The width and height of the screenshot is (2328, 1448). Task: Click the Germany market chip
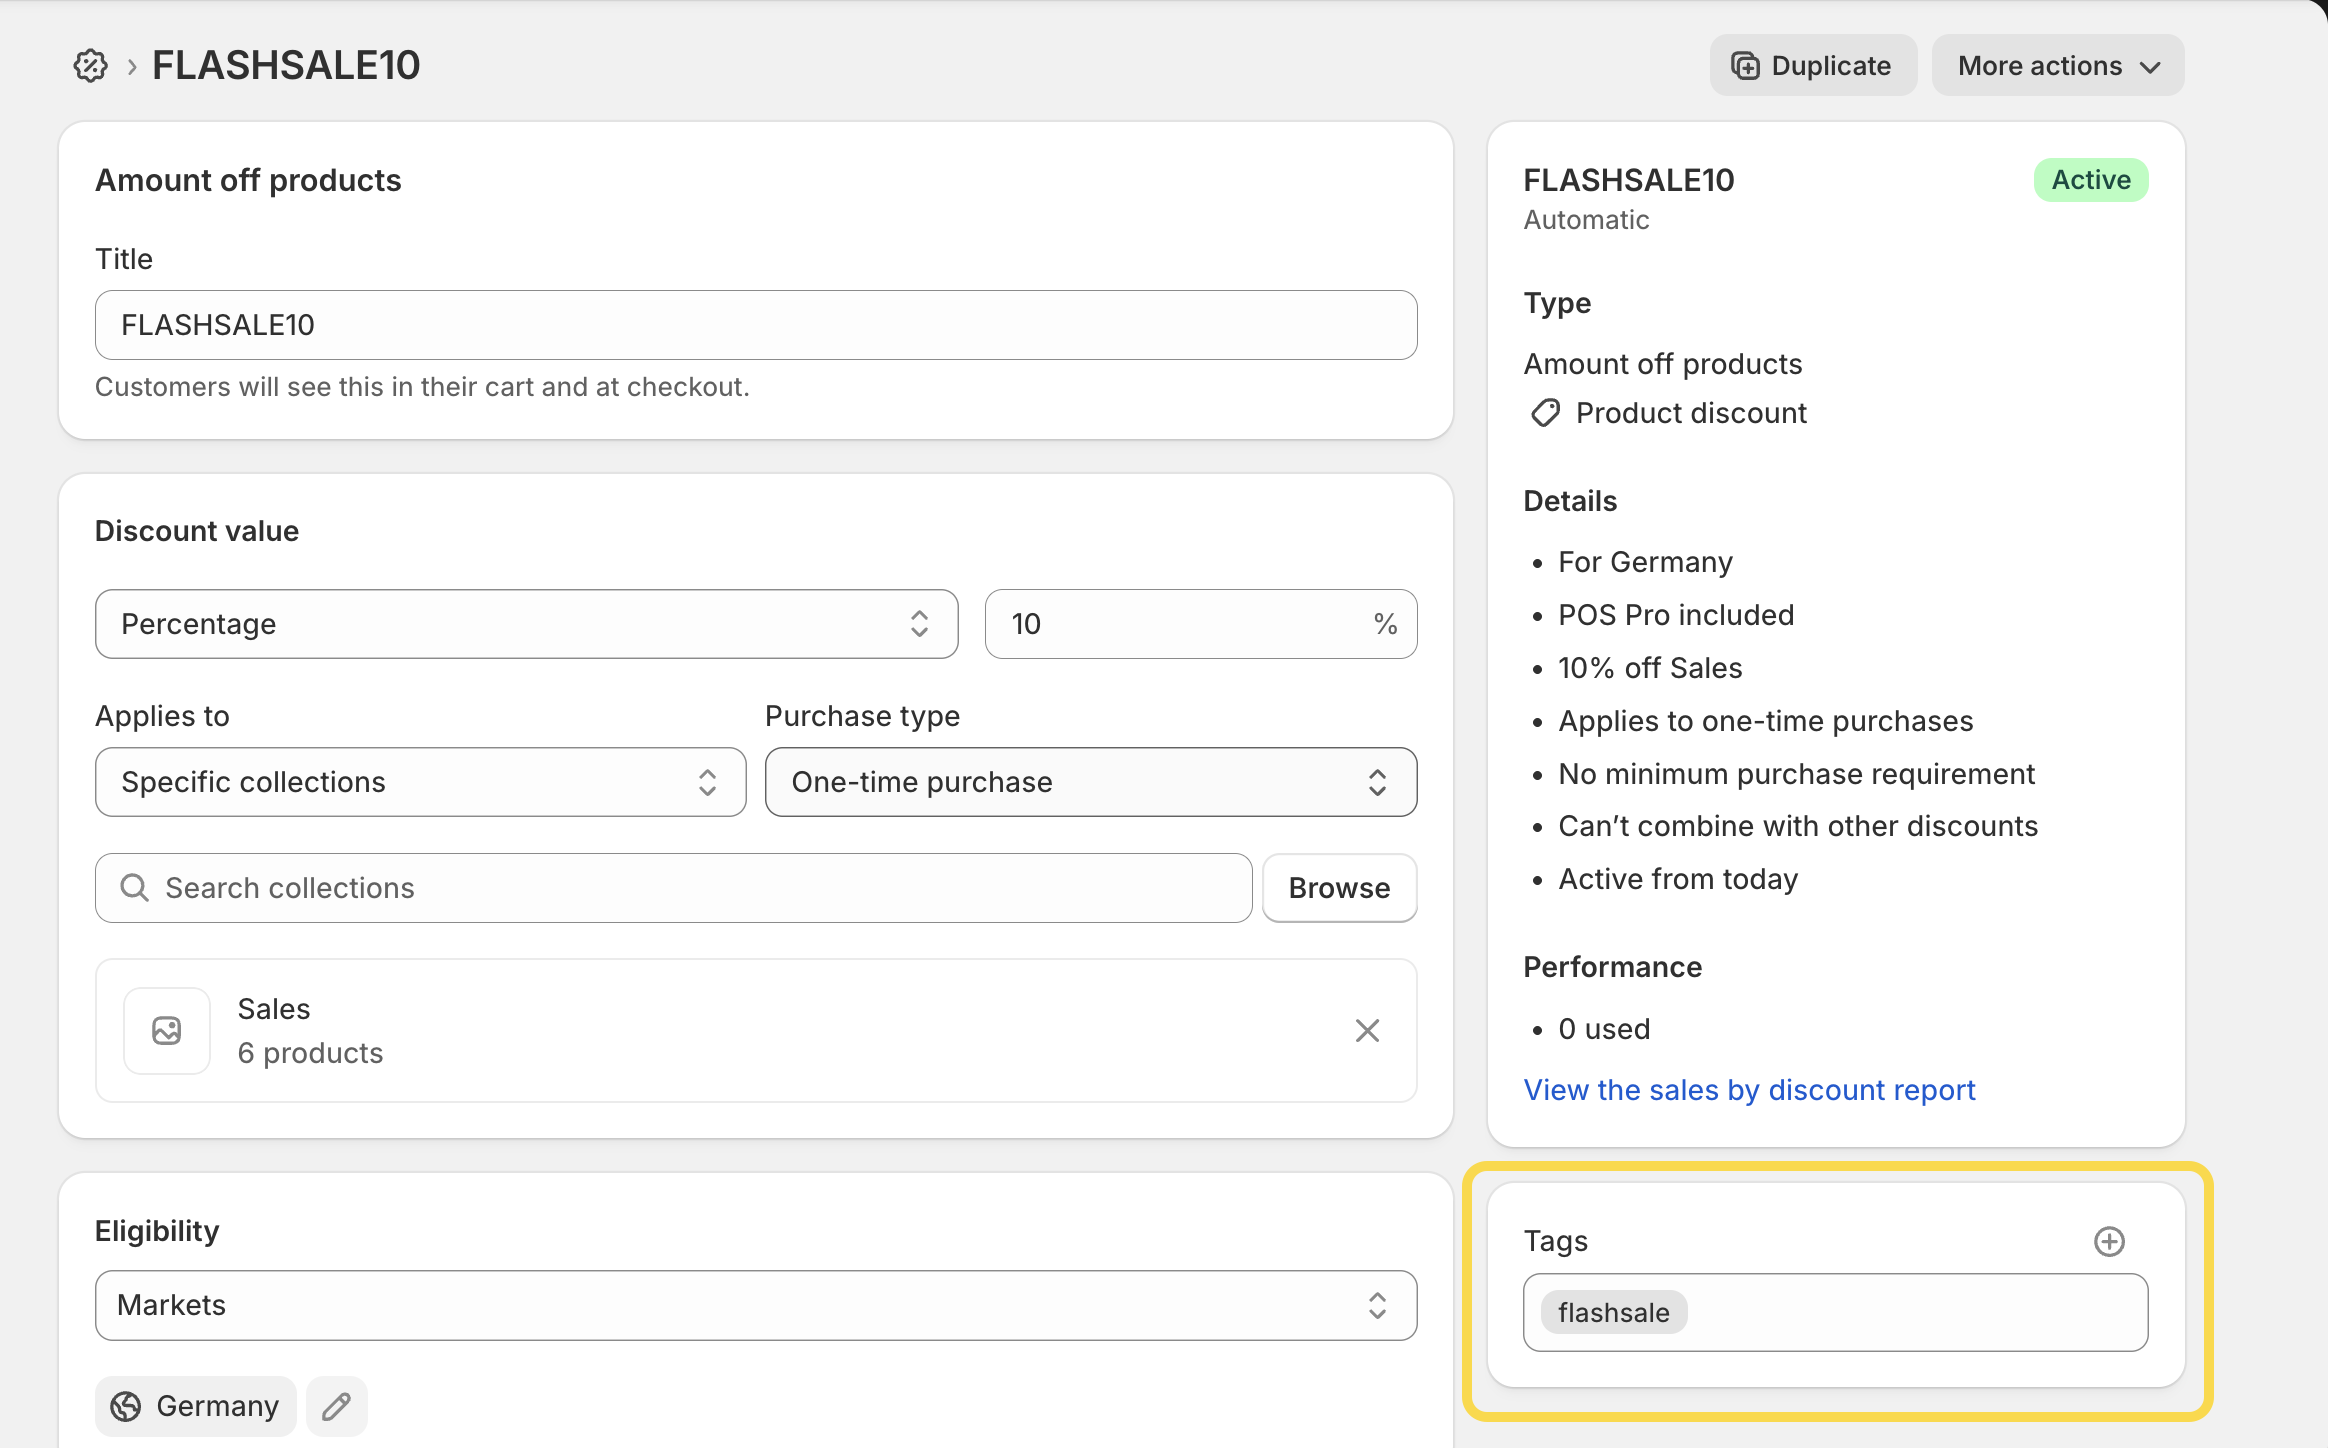coord(196,1406)
